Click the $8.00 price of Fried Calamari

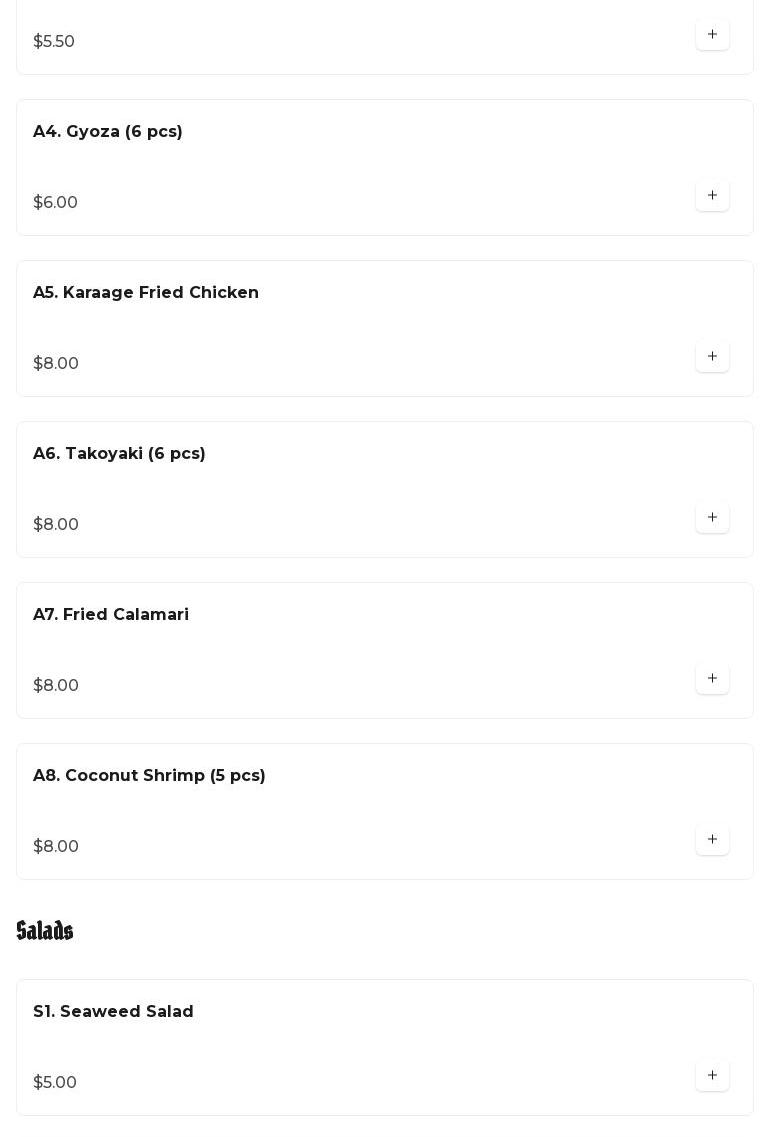(56, 686)
